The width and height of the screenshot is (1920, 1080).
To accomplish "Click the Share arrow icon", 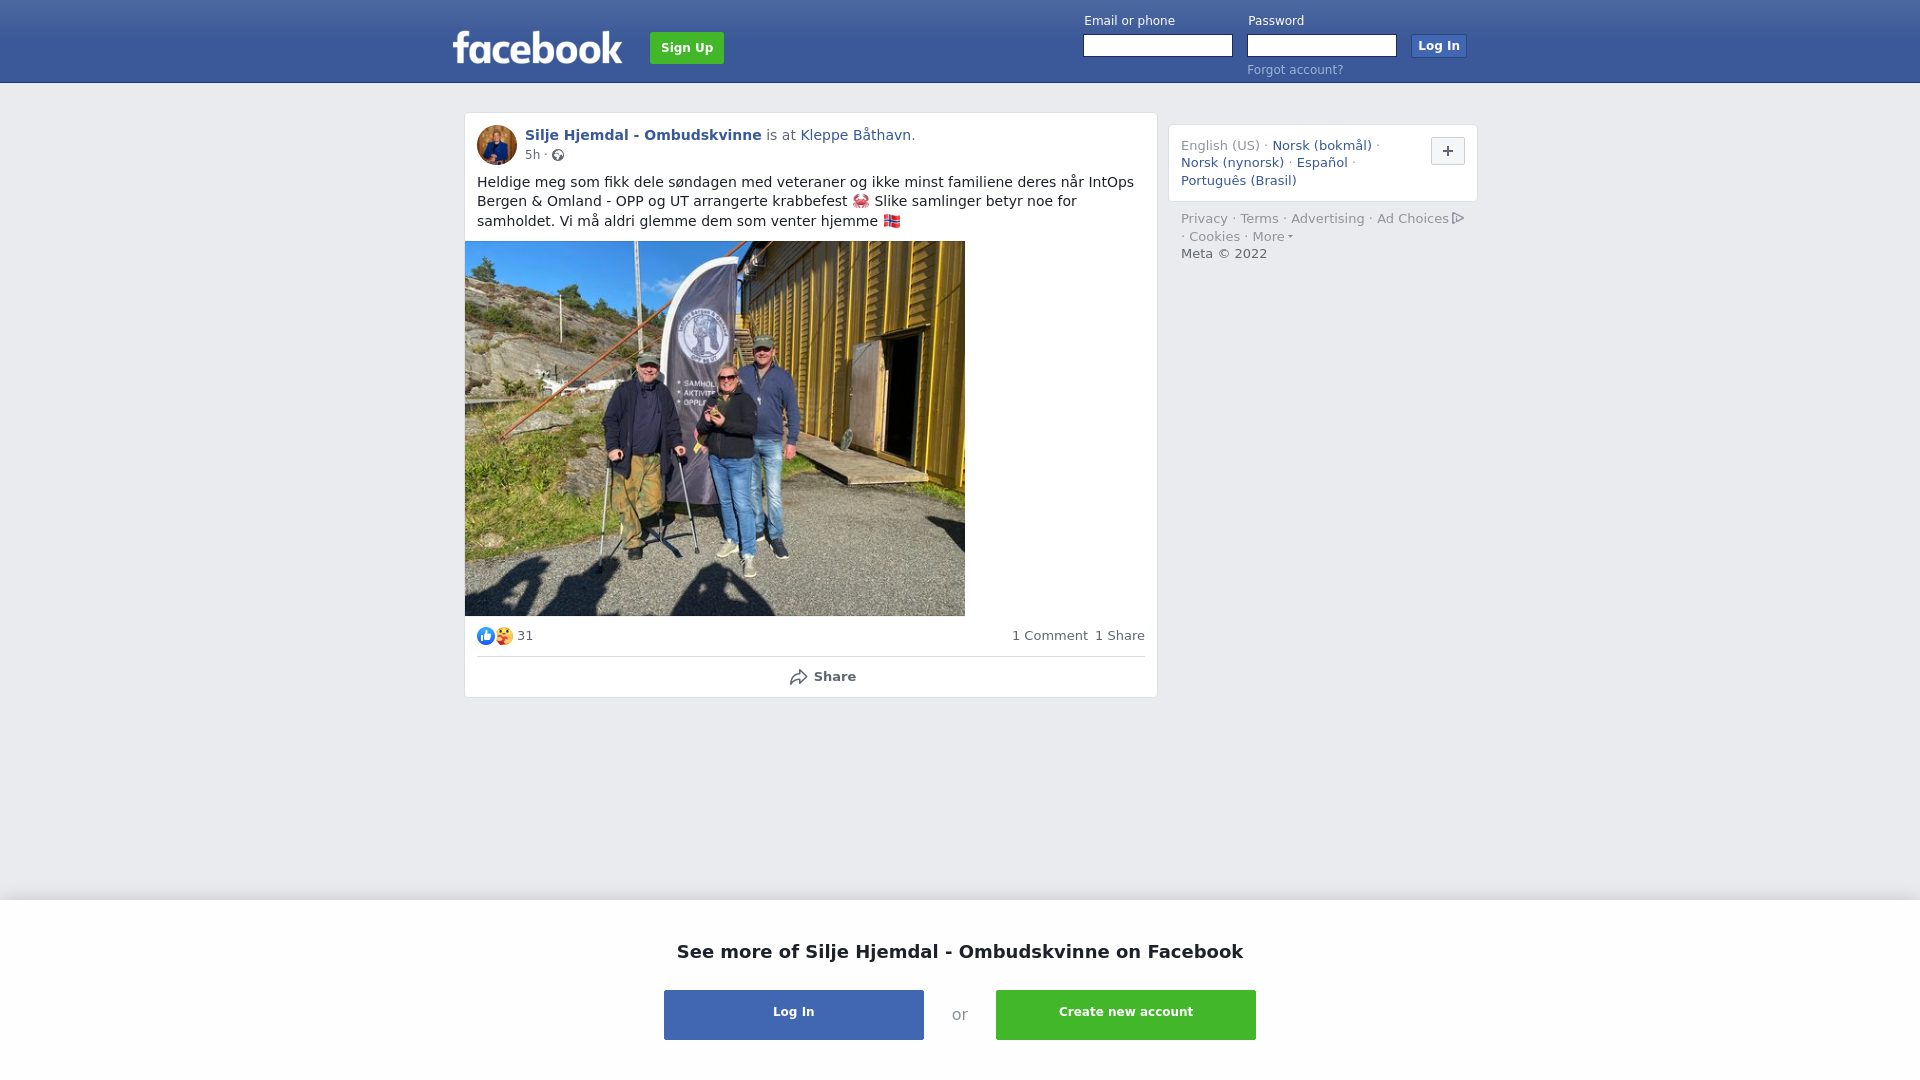I will pyautogui.click(x=798, y=677).
